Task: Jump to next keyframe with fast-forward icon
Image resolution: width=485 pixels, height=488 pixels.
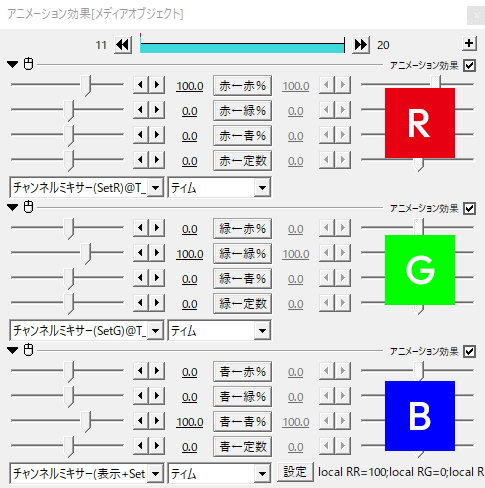Action: (x=361, y=45)
